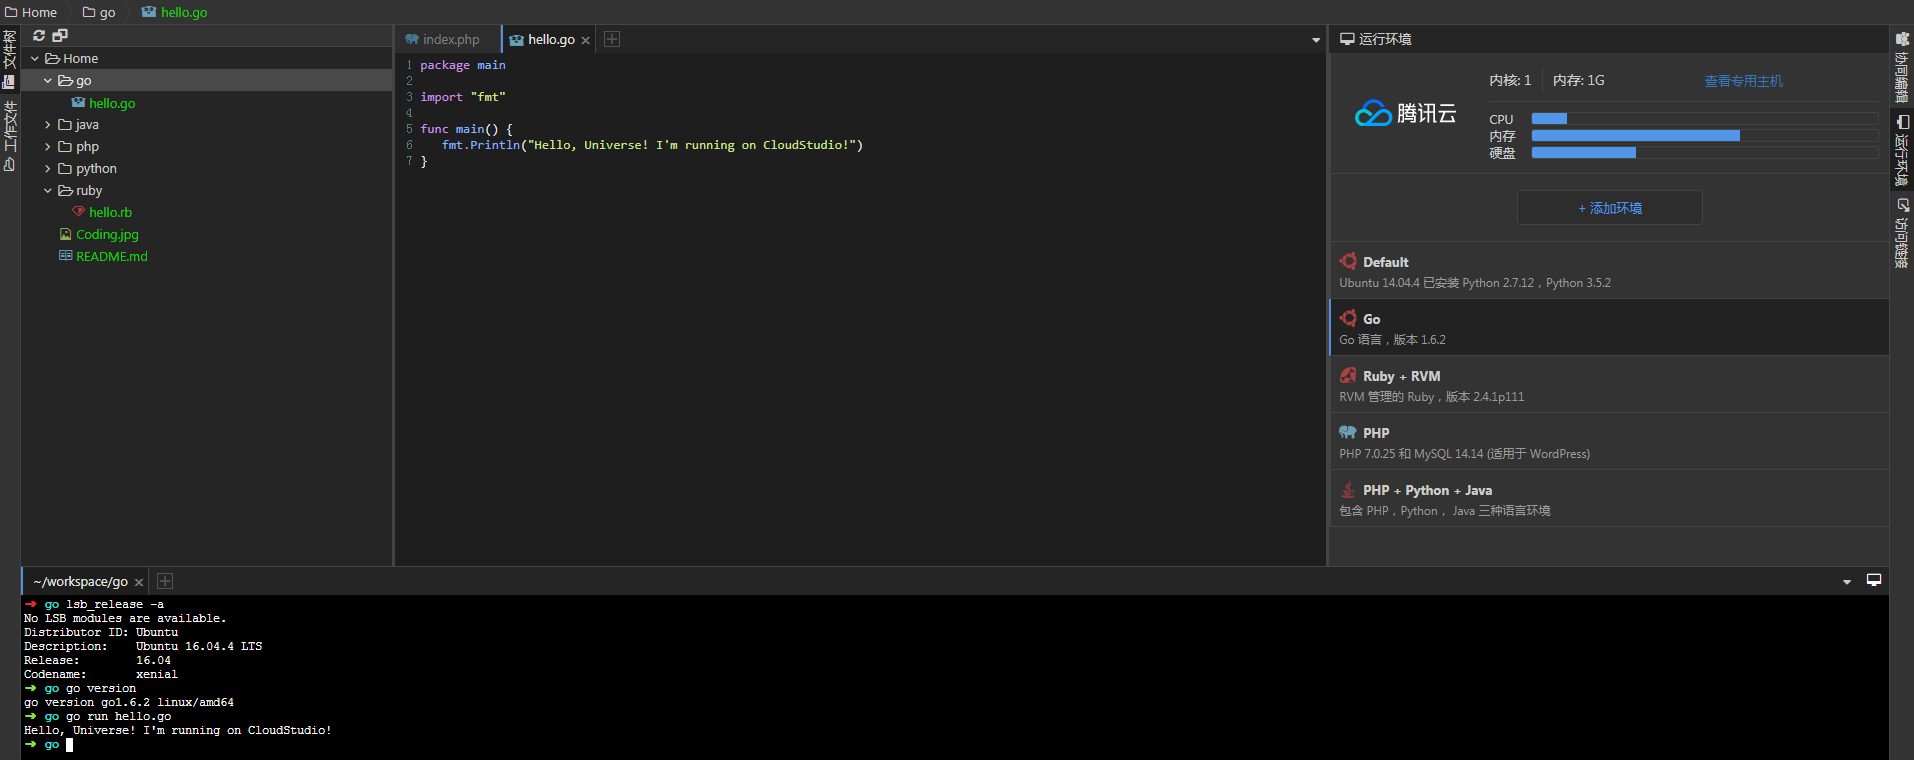Add a new editor tab with plus icon
The height and width of the screenshot is (760, 1914).
[612, 39]
